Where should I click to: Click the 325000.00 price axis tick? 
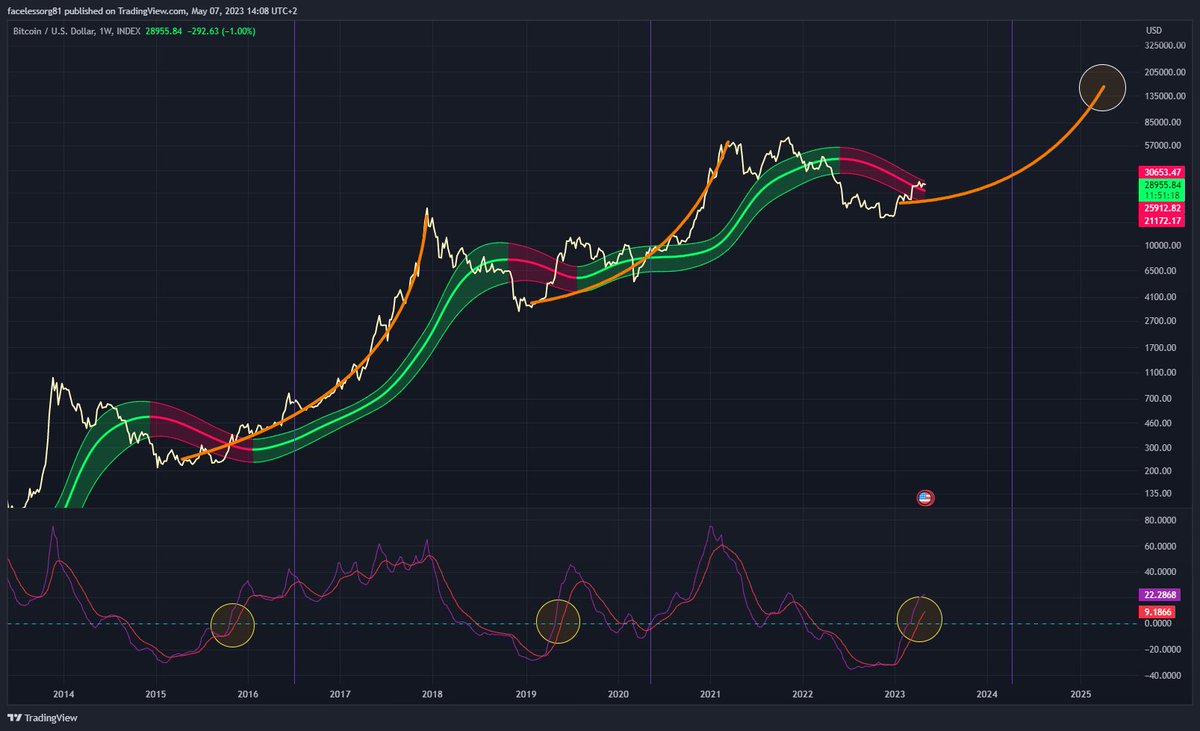1166,46
